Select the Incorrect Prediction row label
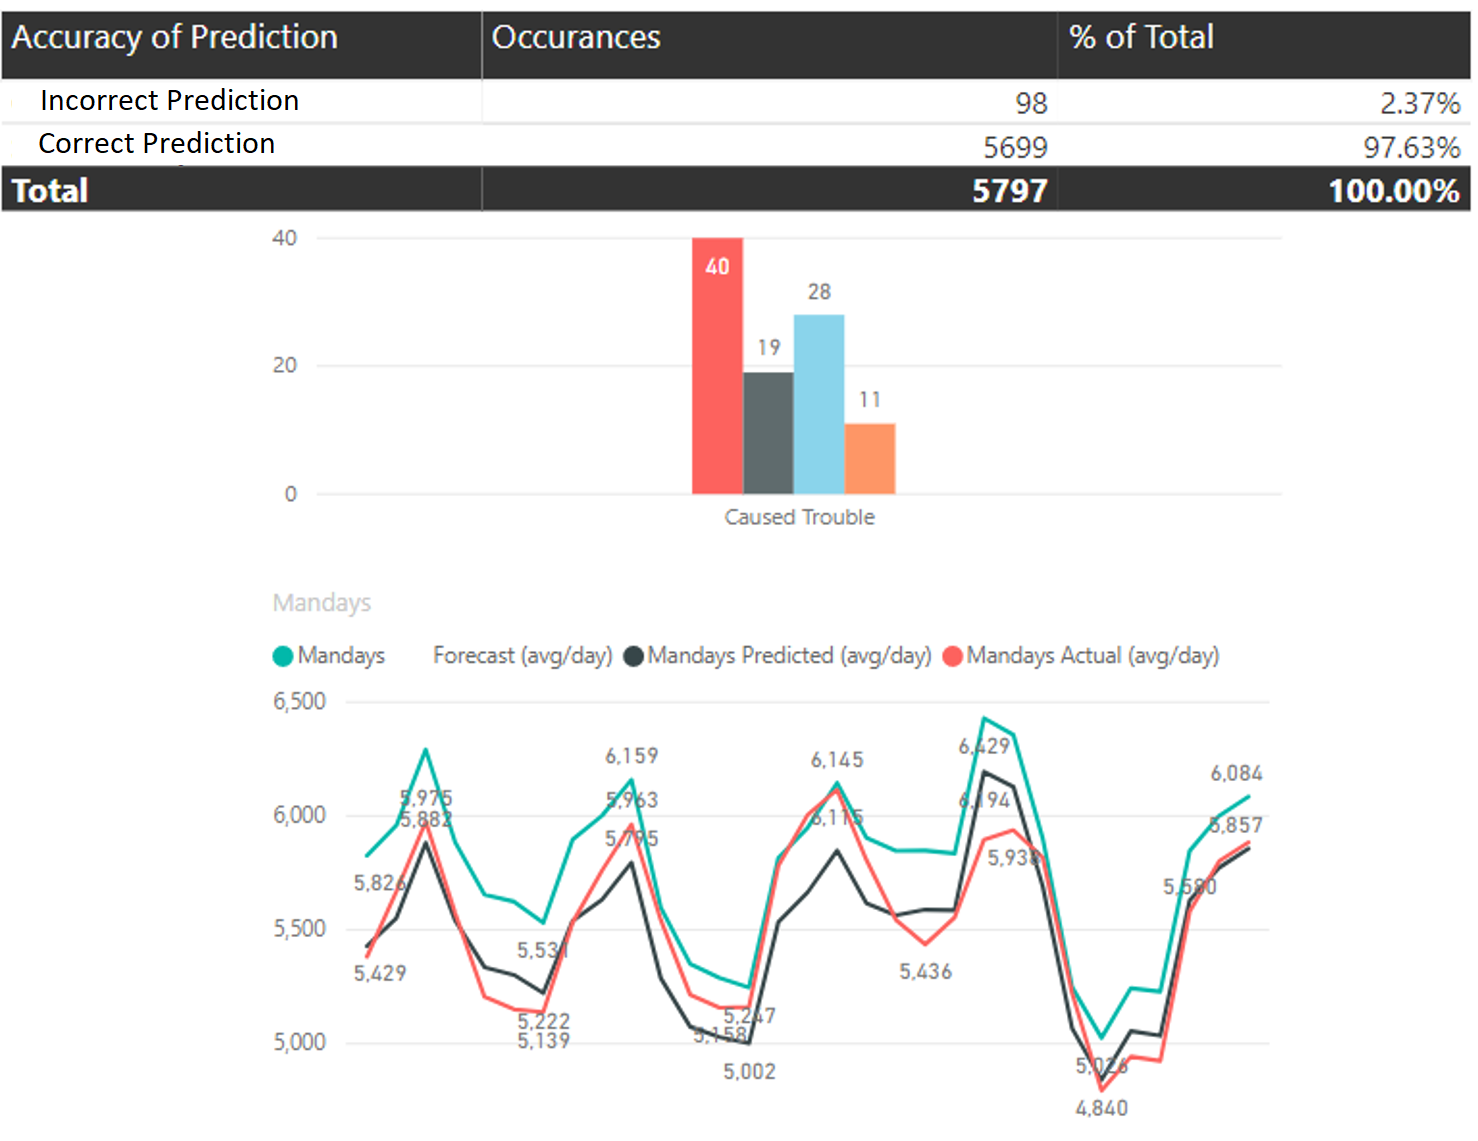Viewport: 1478px width, 1141px height. [169, 101]
